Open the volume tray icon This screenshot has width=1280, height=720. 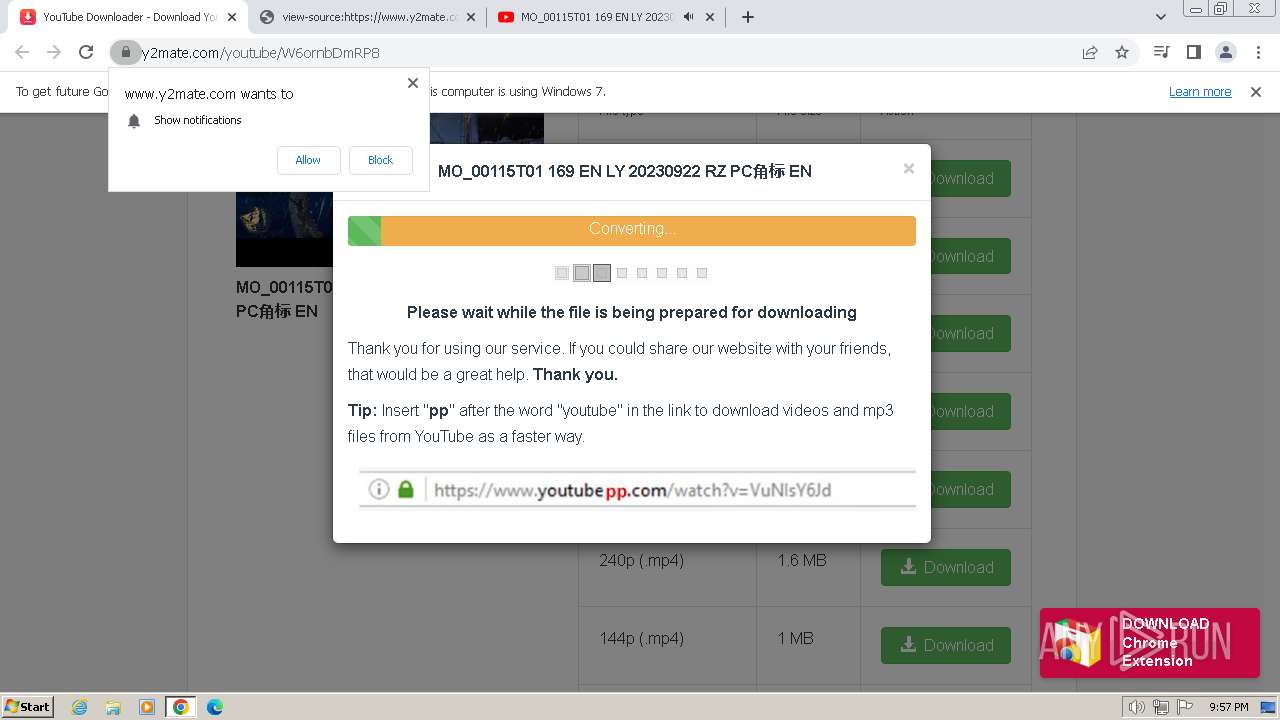(x=1136, y=707)
